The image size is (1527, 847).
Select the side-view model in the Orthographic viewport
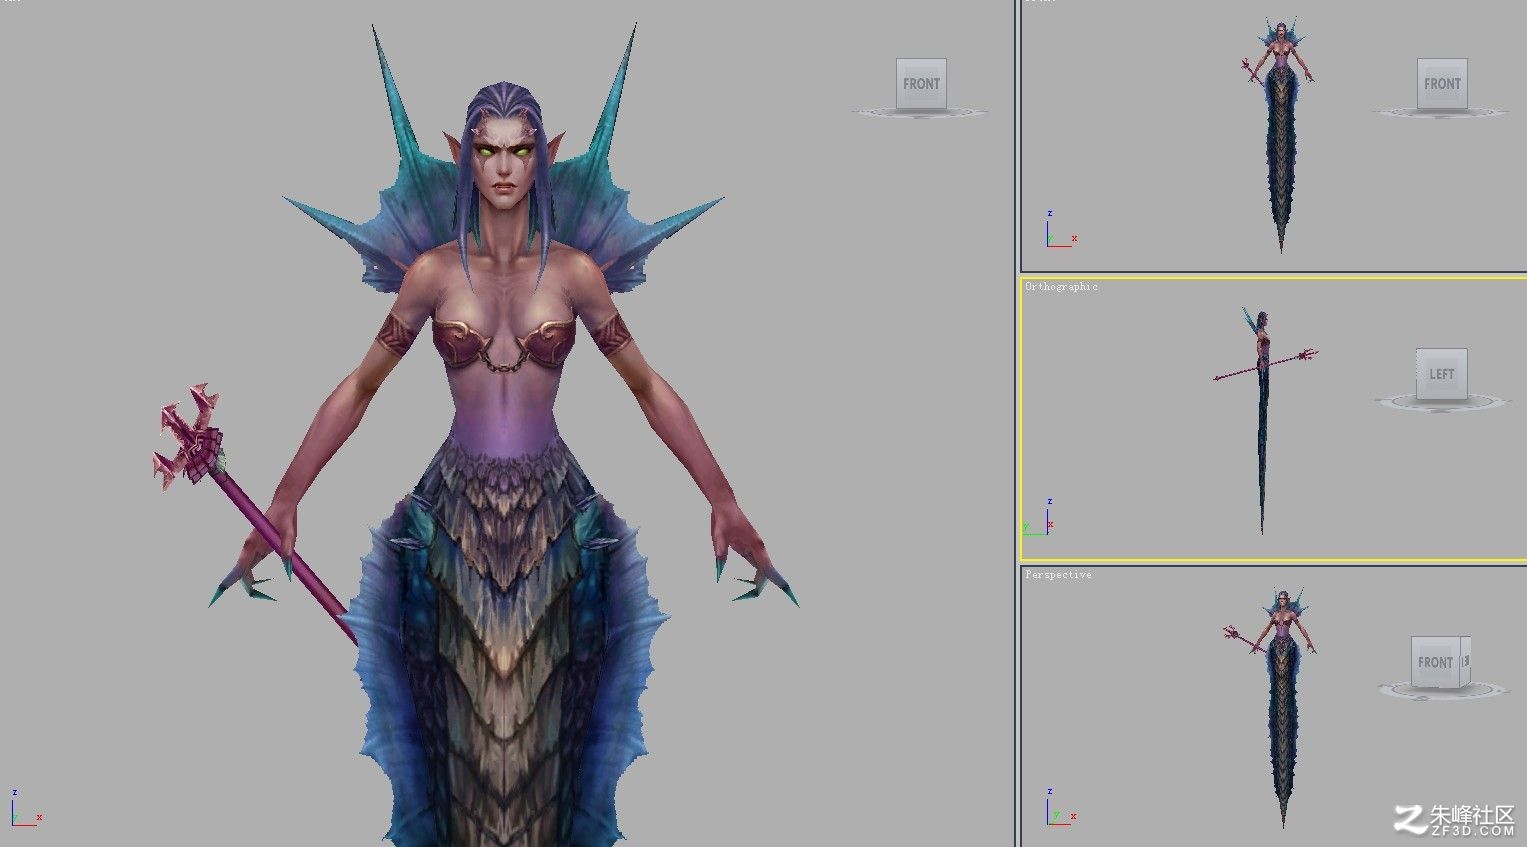(1262, 420)
